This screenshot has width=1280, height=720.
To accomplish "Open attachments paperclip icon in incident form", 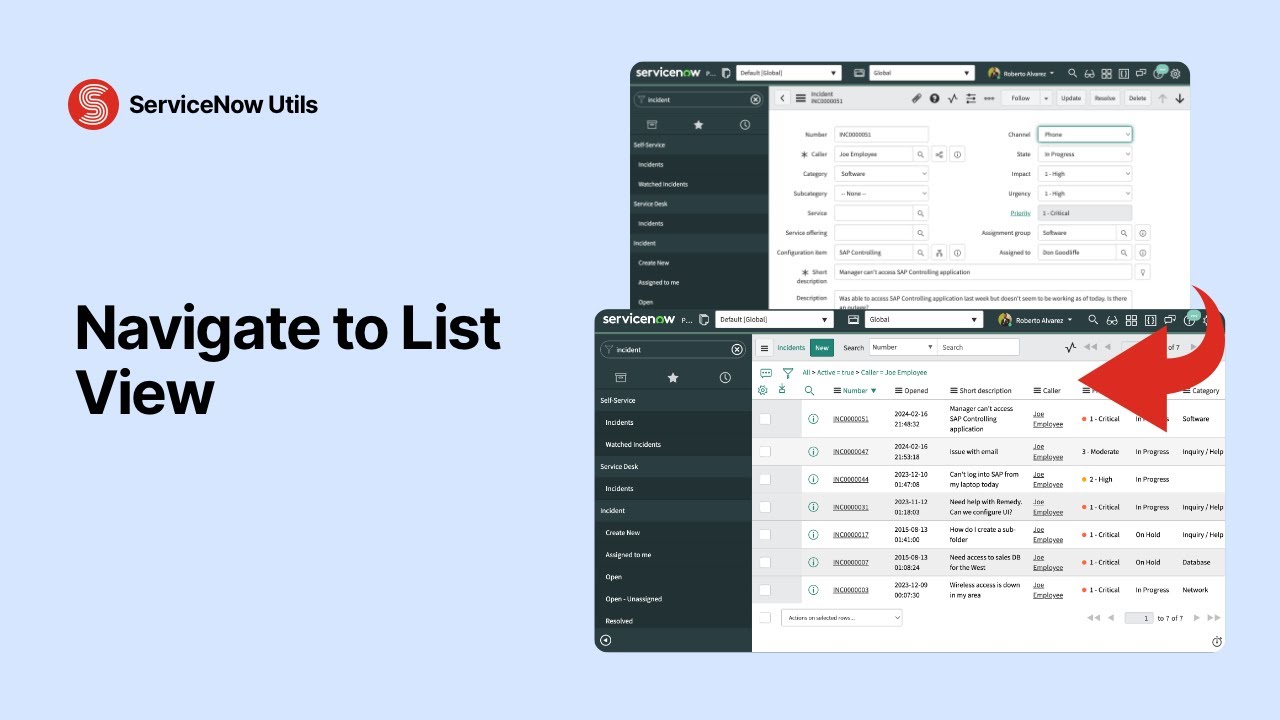I will (917, 98).
